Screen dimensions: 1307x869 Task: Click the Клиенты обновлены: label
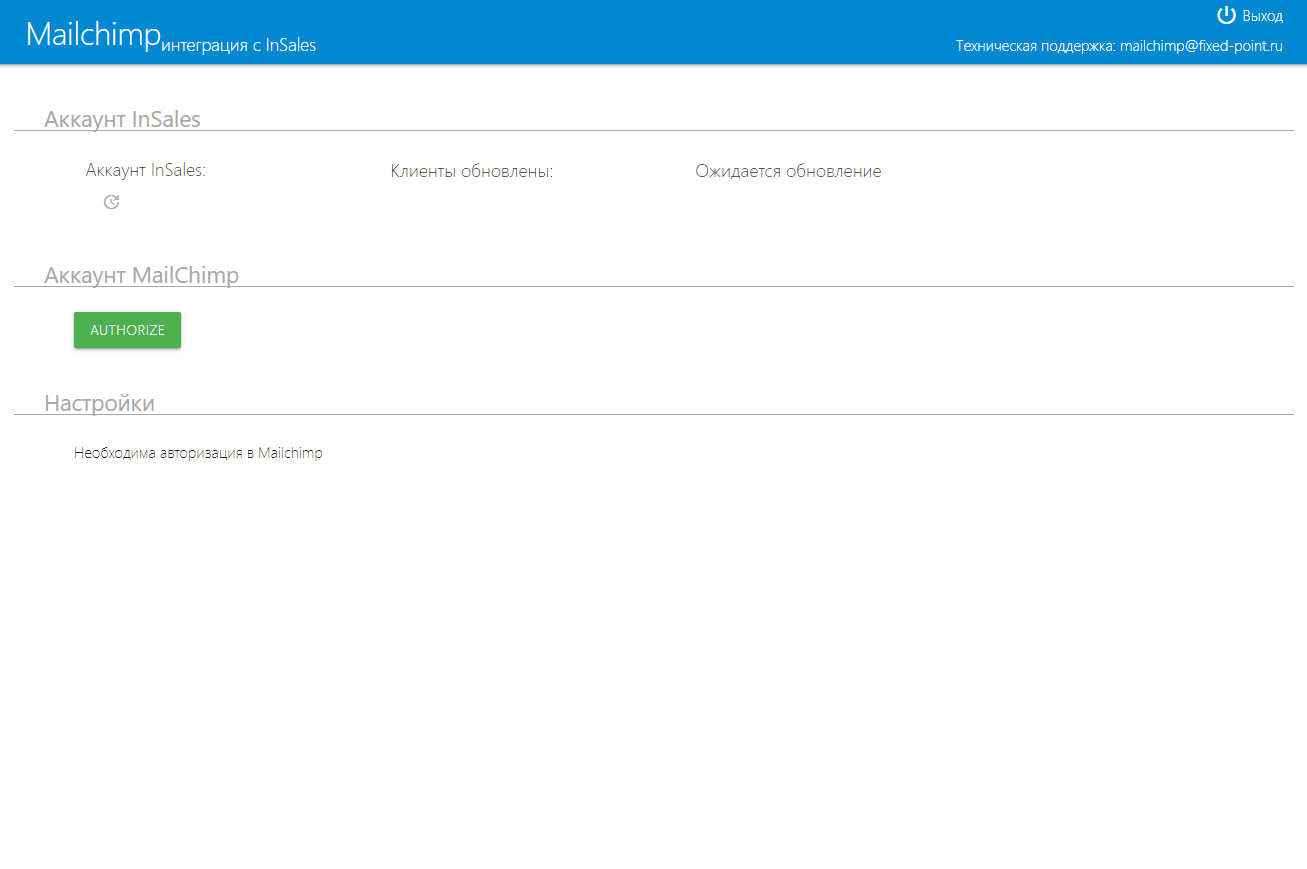point(472,171)
